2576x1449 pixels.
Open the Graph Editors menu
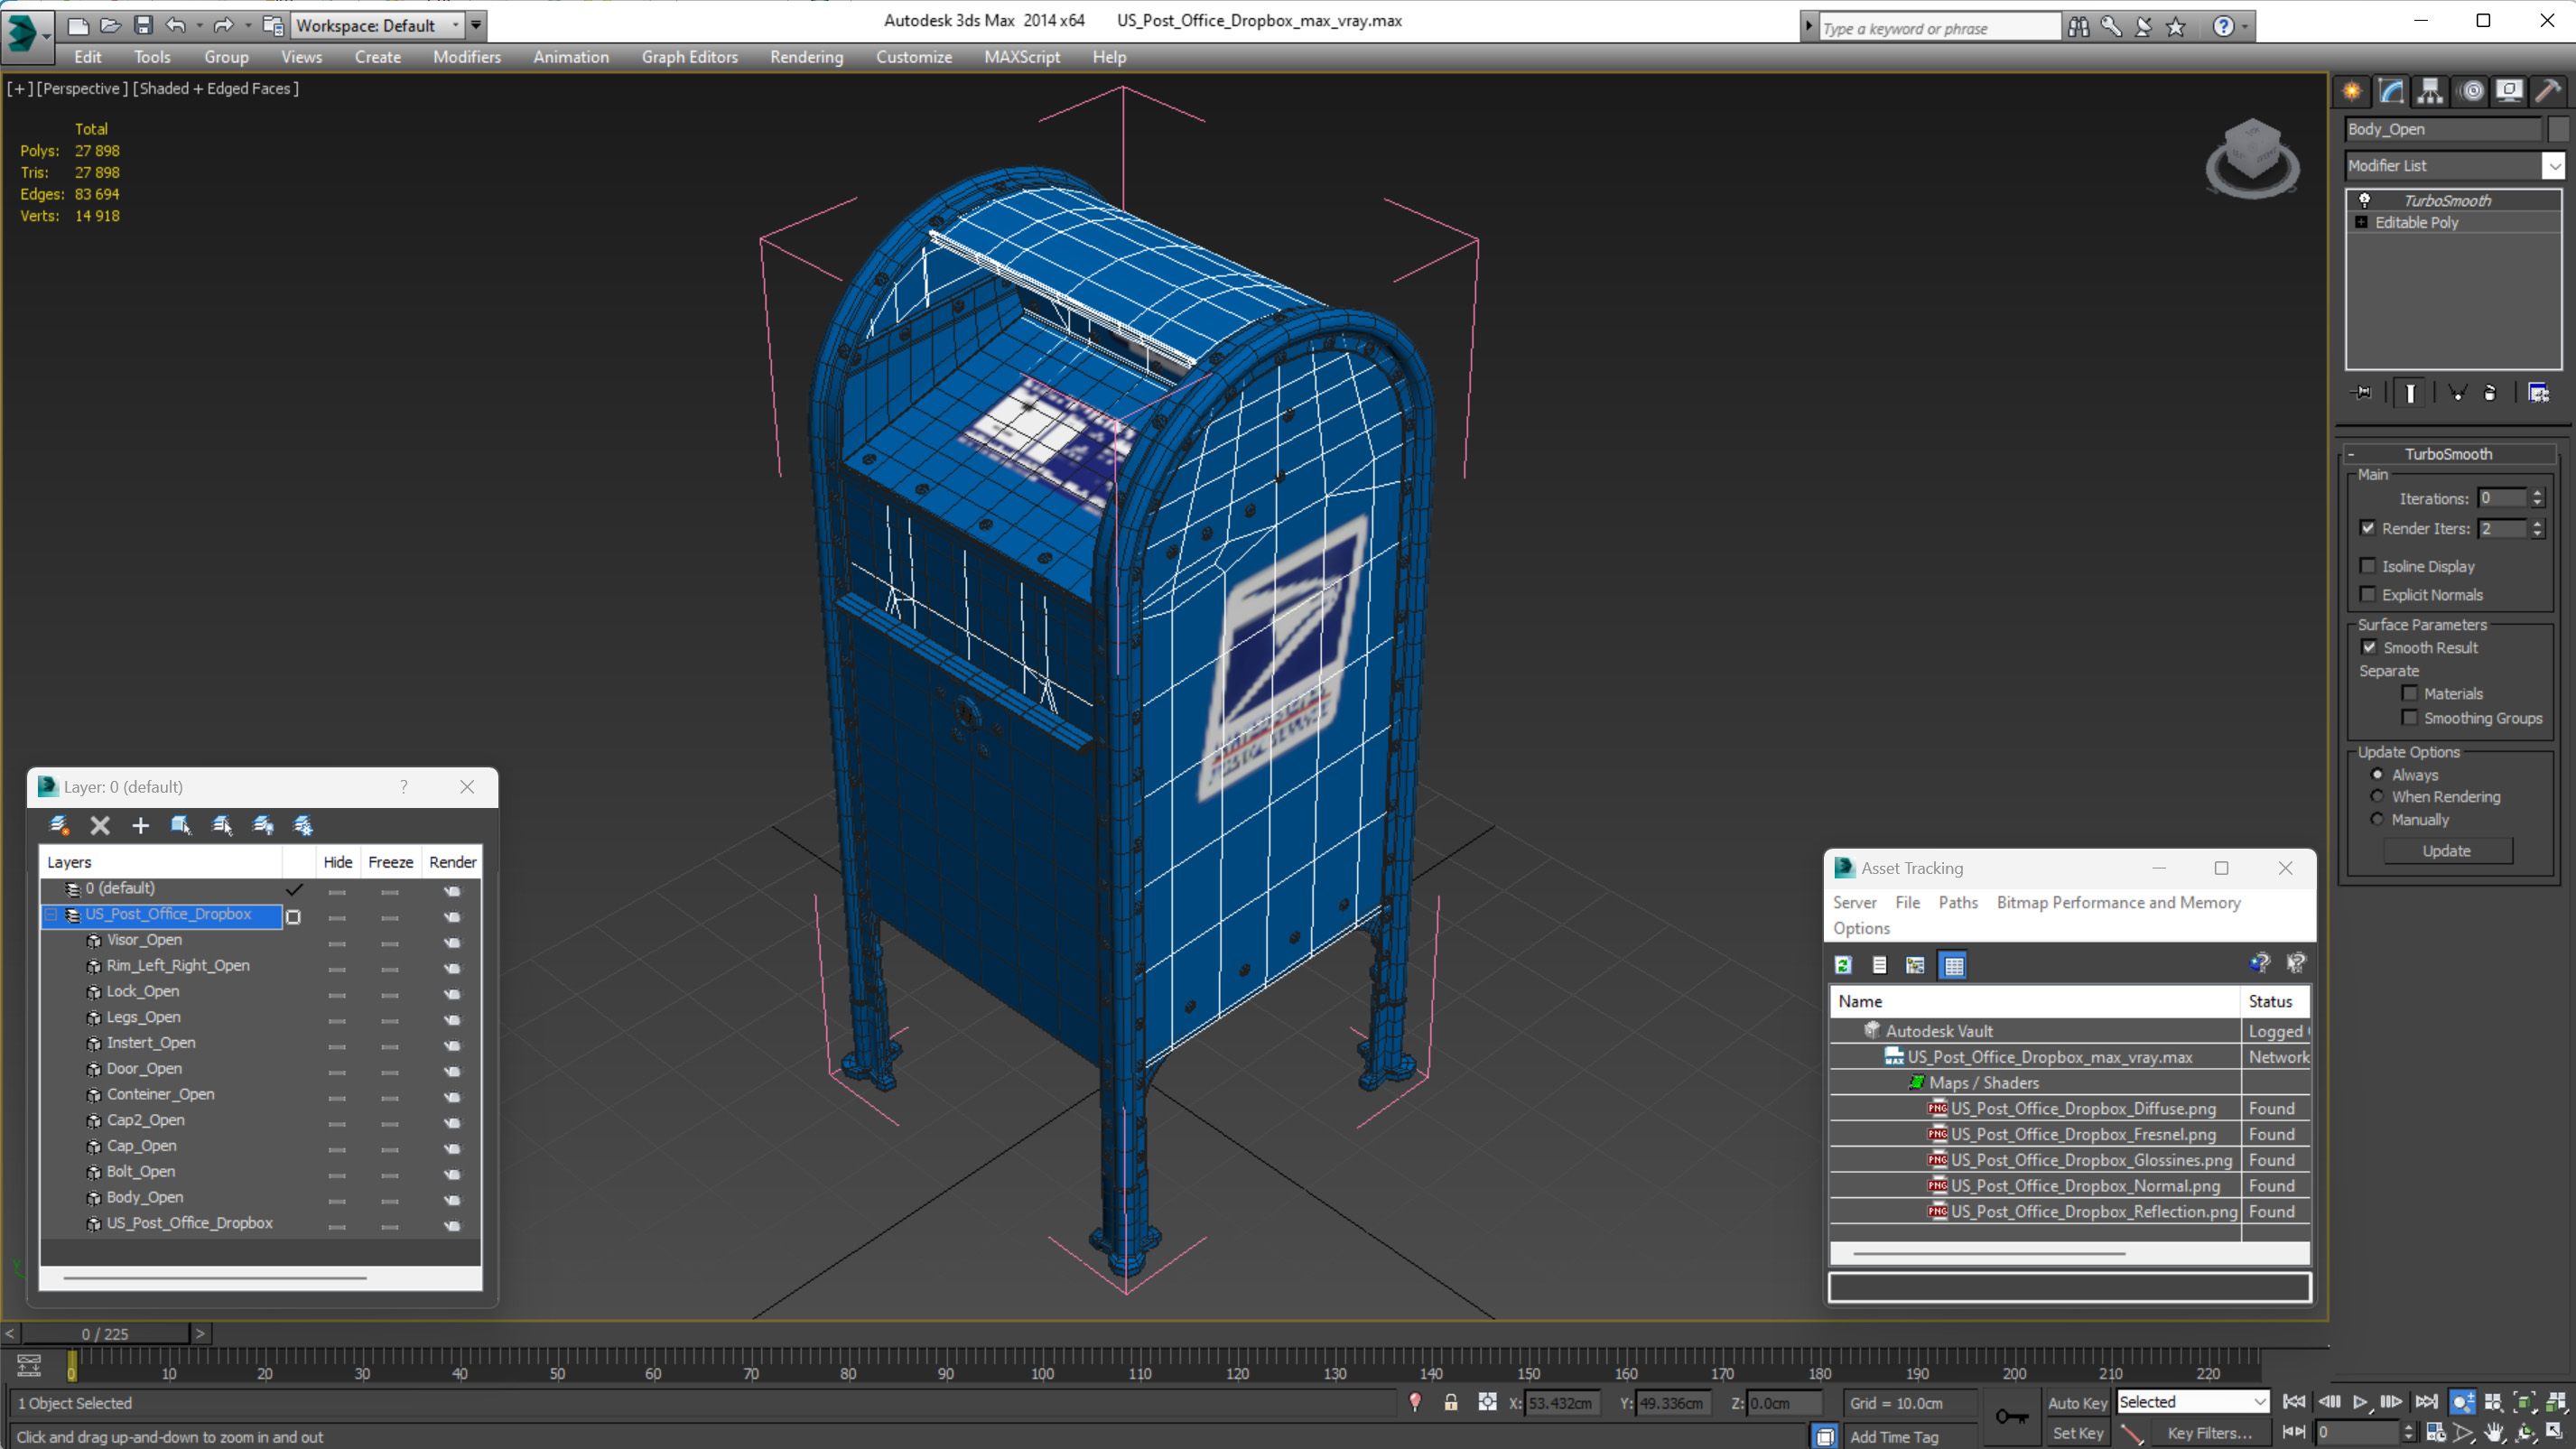coord(689,57)
